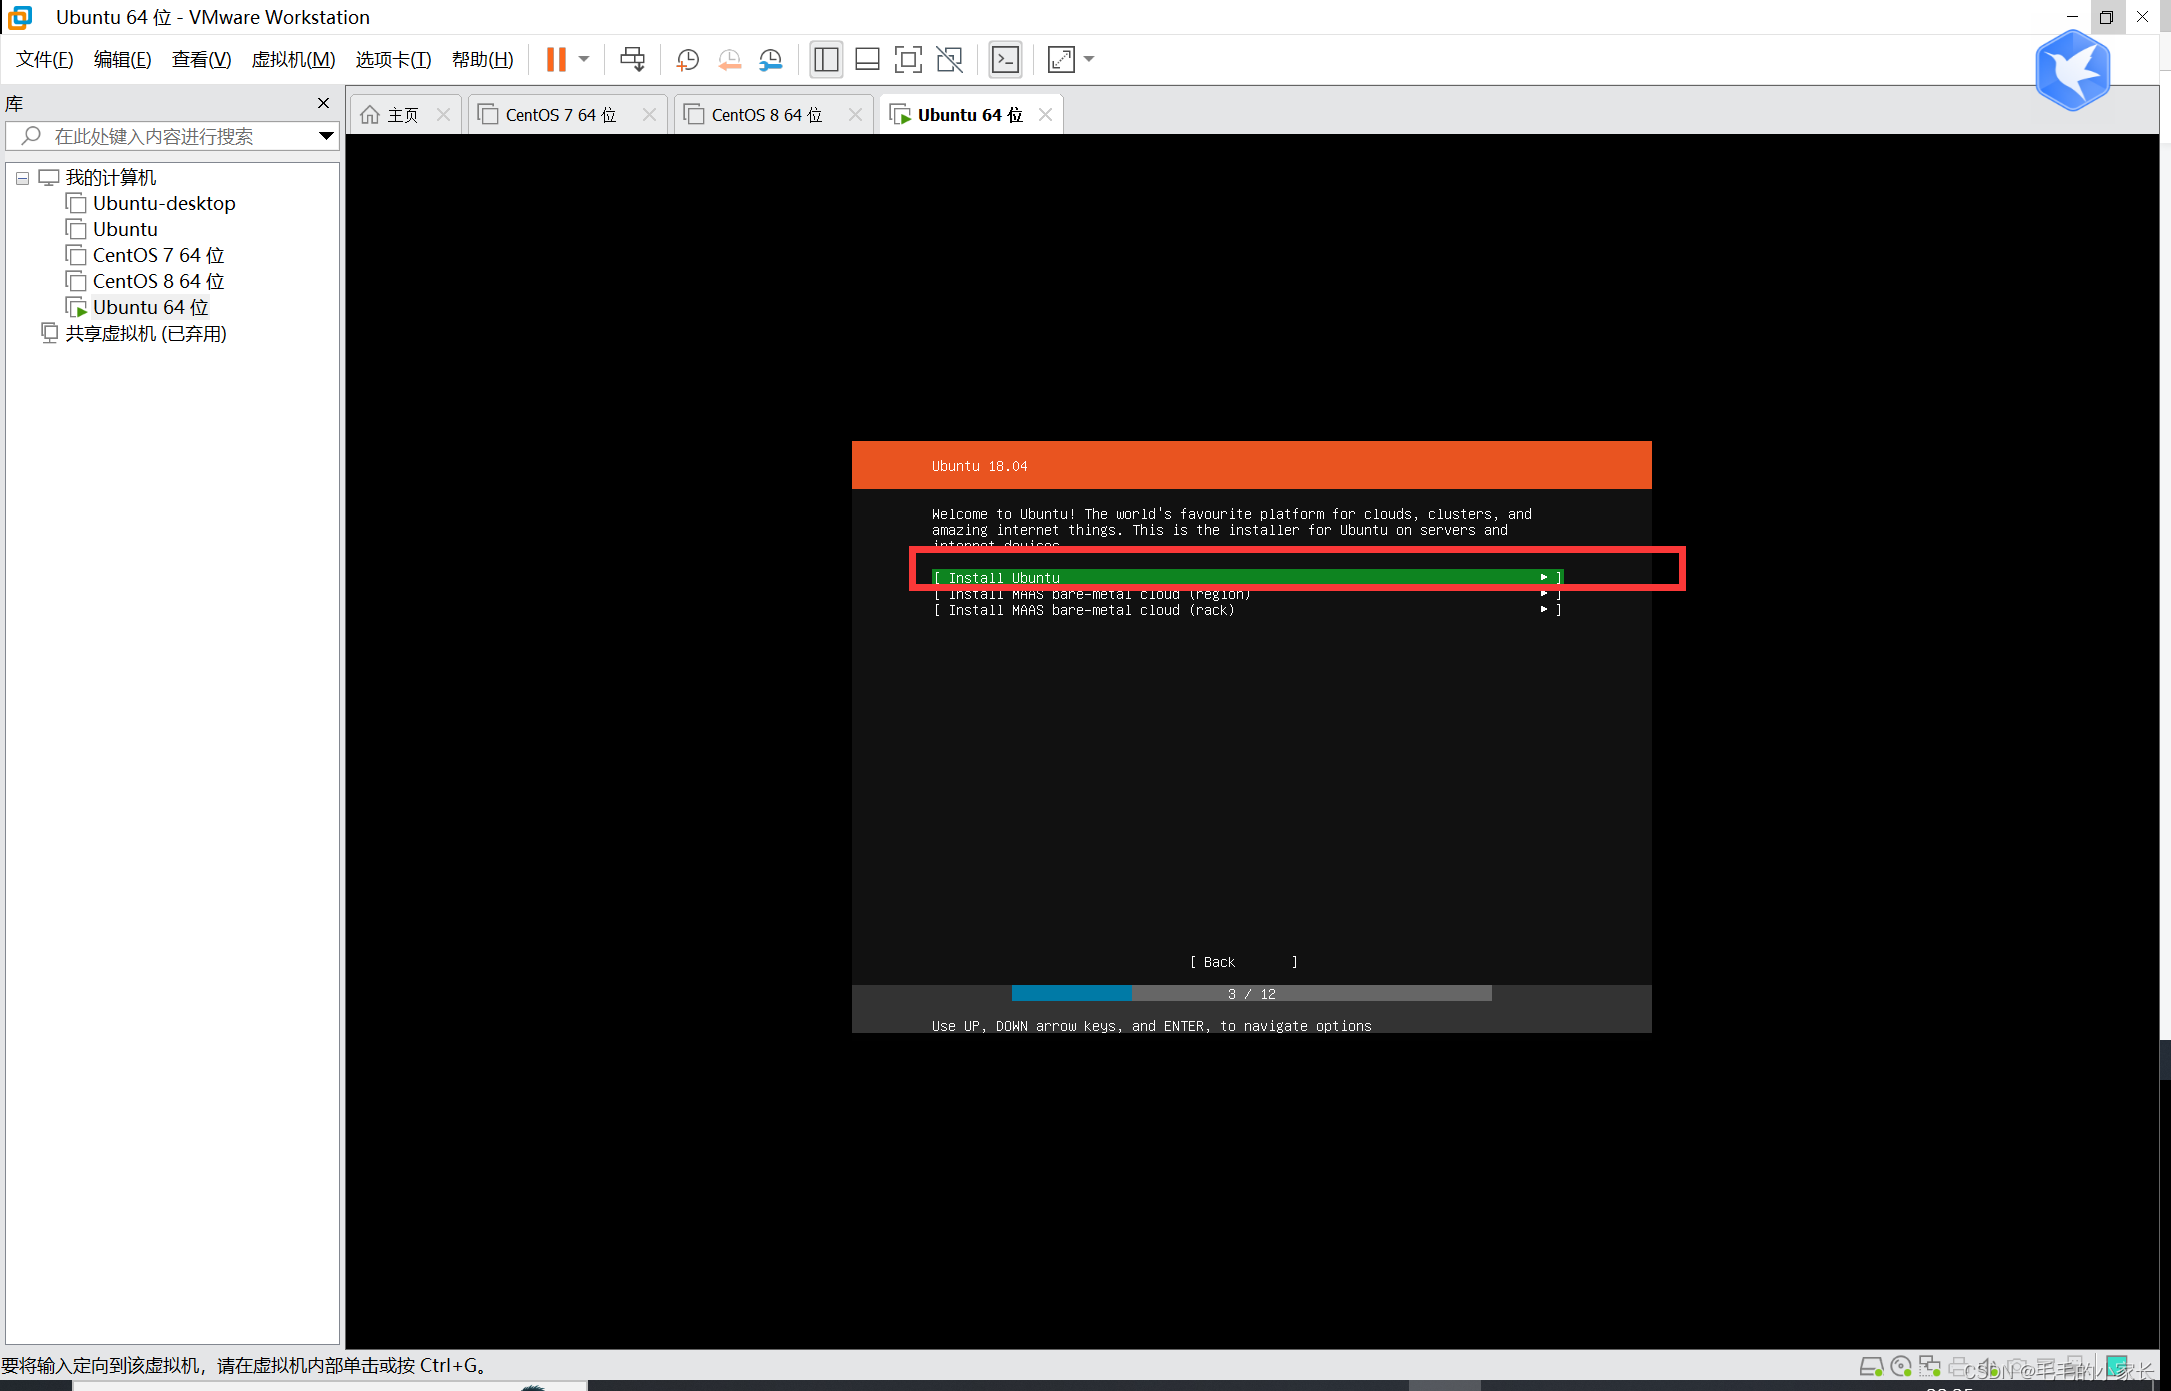Viewport: 2171px width, 1391px height.
Task: Click the VMware Workstation title bar logo
Action: click(20, 17)
